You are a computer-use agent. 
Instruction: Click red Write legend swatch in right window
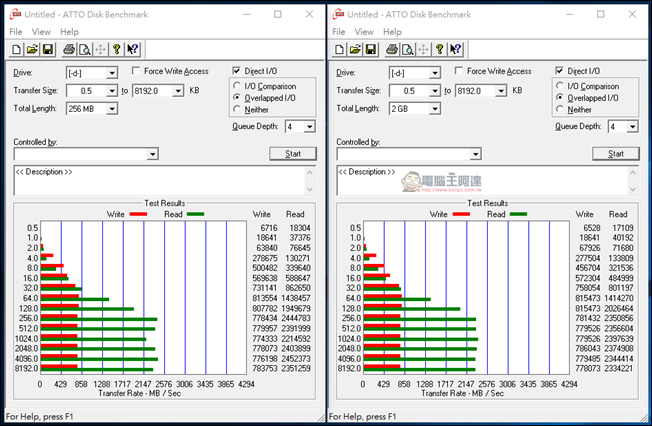[x=461, y=214]
